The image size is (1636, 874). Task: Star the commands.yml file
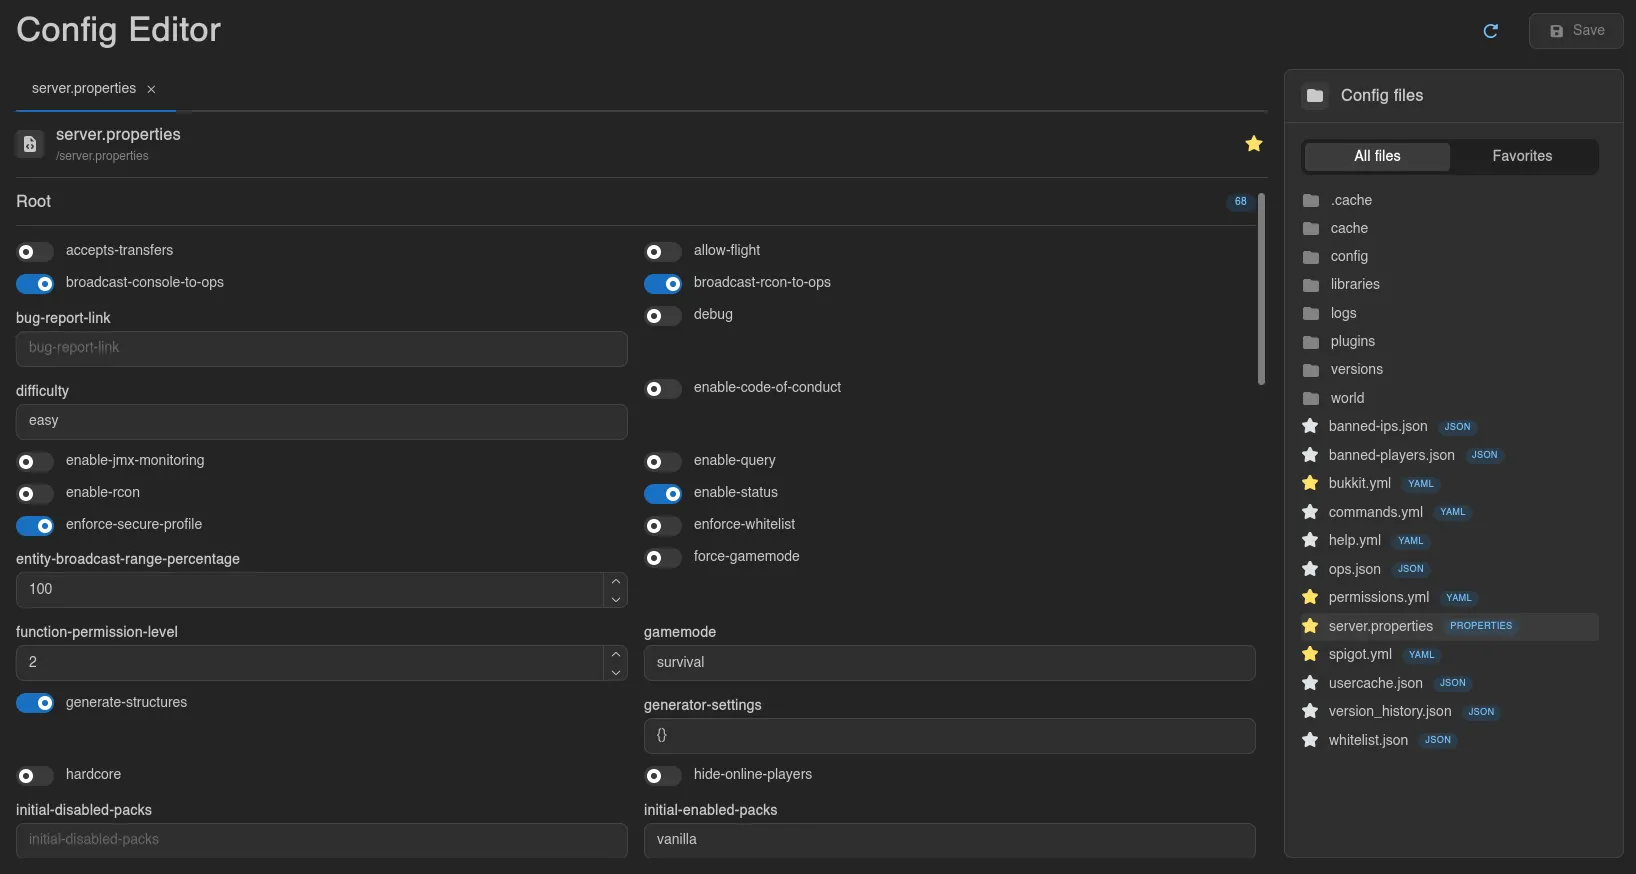coord(1310,512)
